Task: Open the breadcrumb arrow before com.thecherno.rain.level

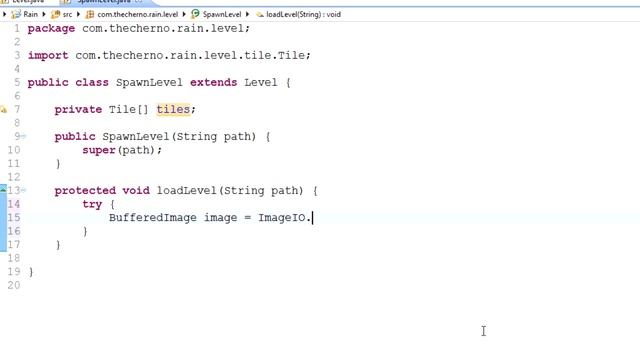Action: pyautogui.click(x=78, y=14)
